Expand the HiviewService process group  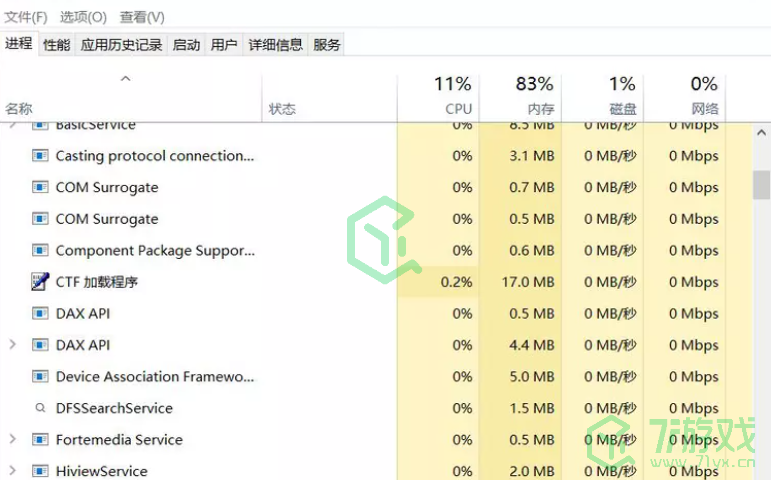point(12,471)
